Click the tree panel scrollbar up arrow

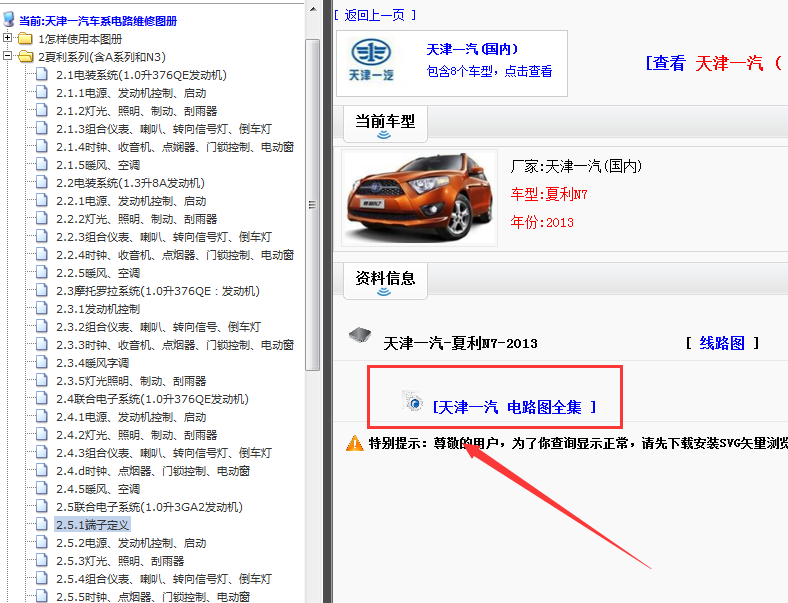pyautogui.click(x=313, y=9)
